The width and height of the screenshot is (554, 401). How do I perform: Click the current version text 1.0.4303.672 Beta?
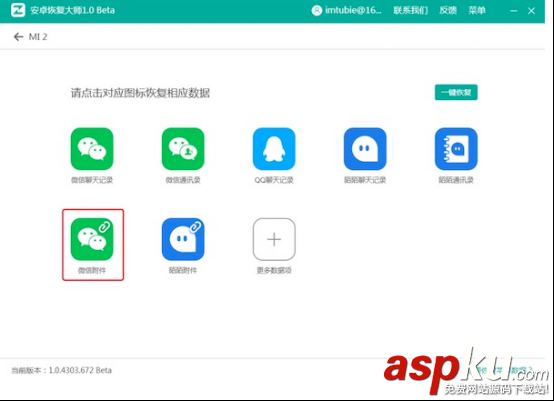pyautogui.click(x=61, y=370)
